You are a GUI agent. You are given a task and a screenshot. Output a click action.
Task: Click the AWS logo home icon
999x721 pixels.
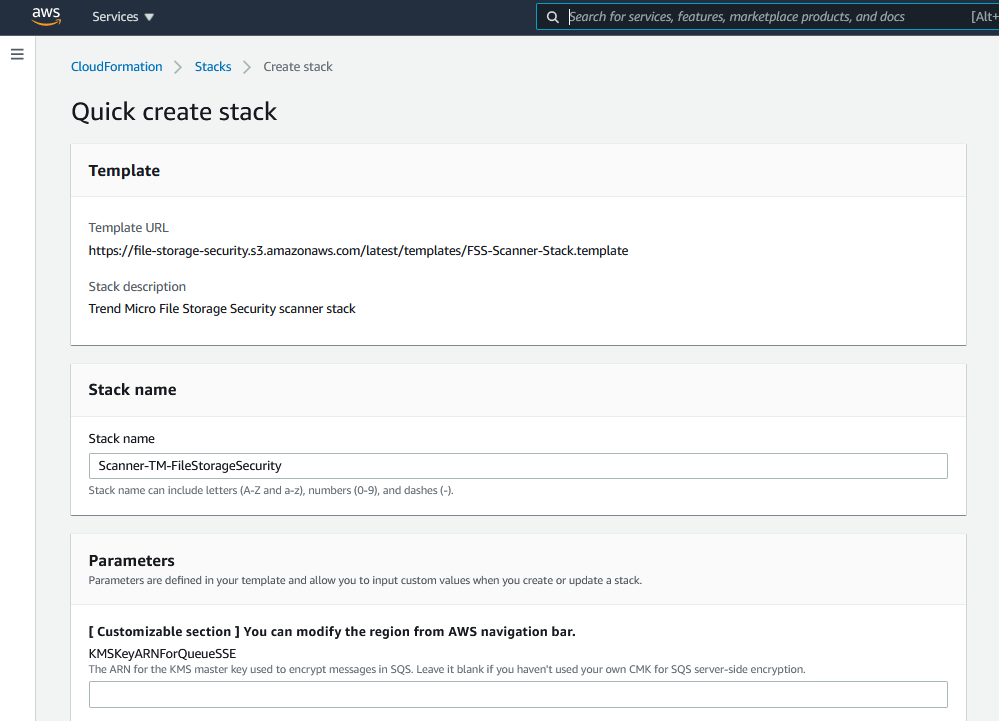click(46, 16)
